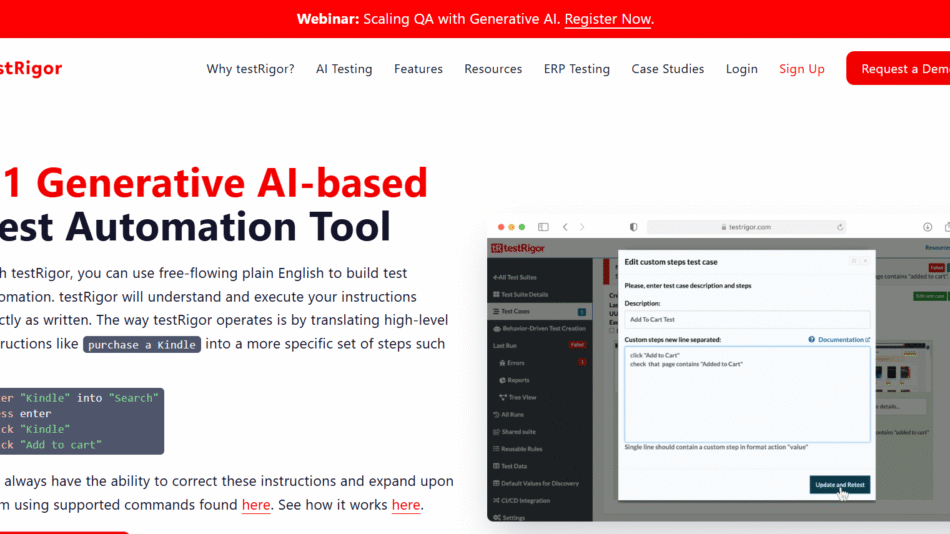Click the browser back arrow
The width and height of the screenshot is (950, 534).
(x=565, y=227)
